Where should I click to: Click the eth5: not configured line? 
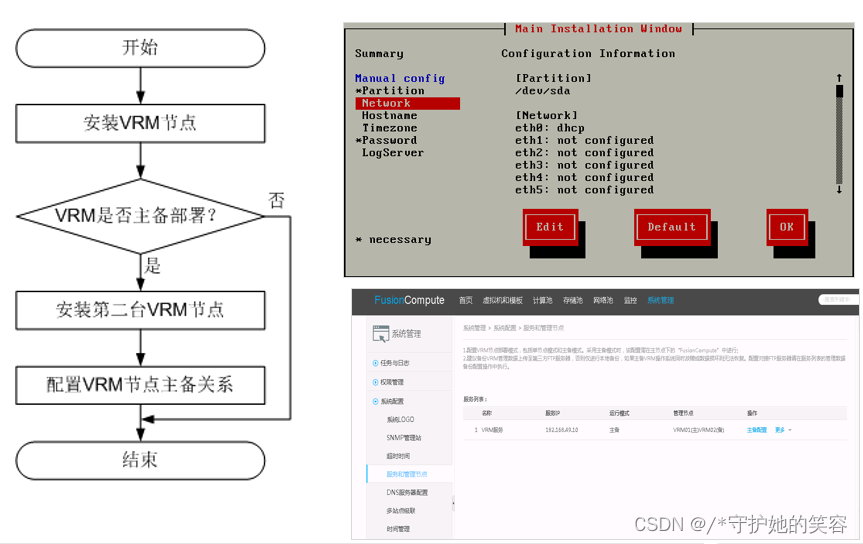[x=585, y=190]
